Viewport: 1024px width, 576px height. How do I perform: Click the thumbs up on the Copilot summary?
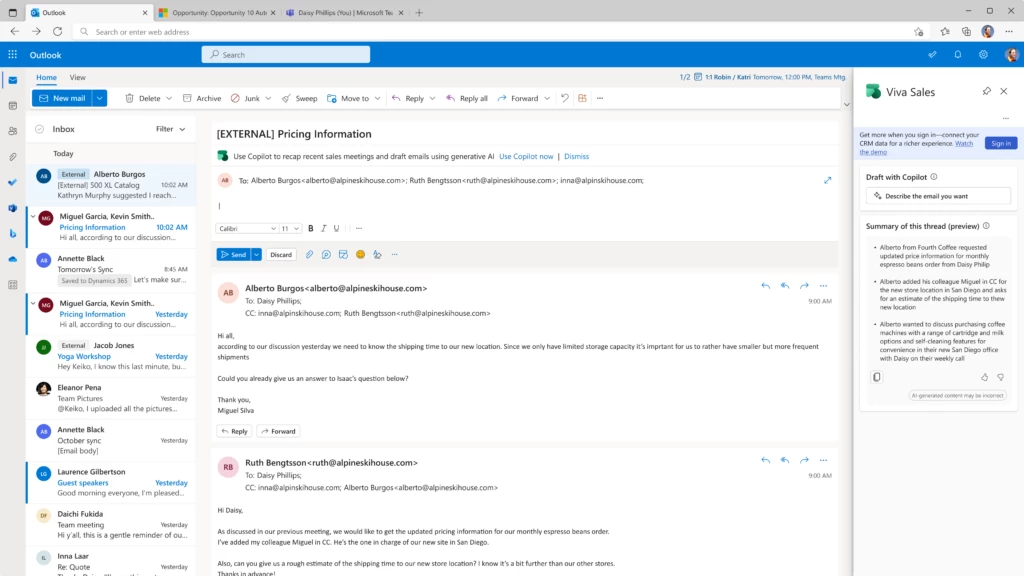(984, 377)
